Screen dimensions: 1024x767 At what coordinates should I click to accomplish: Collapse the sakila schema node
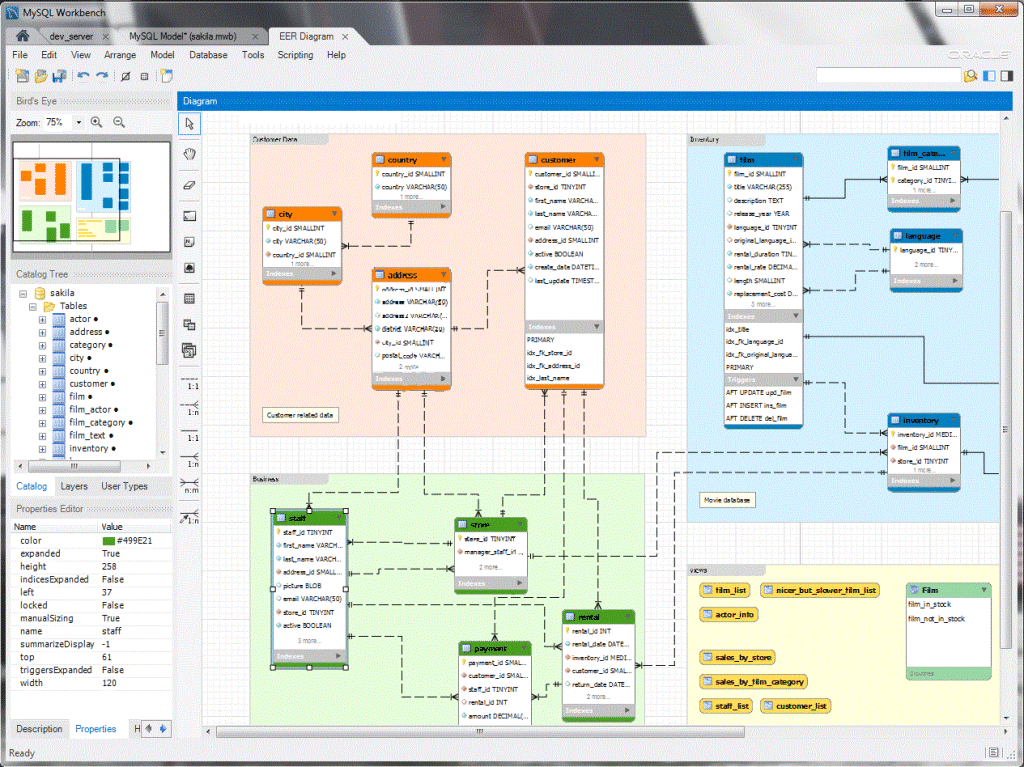pos(22,293)
